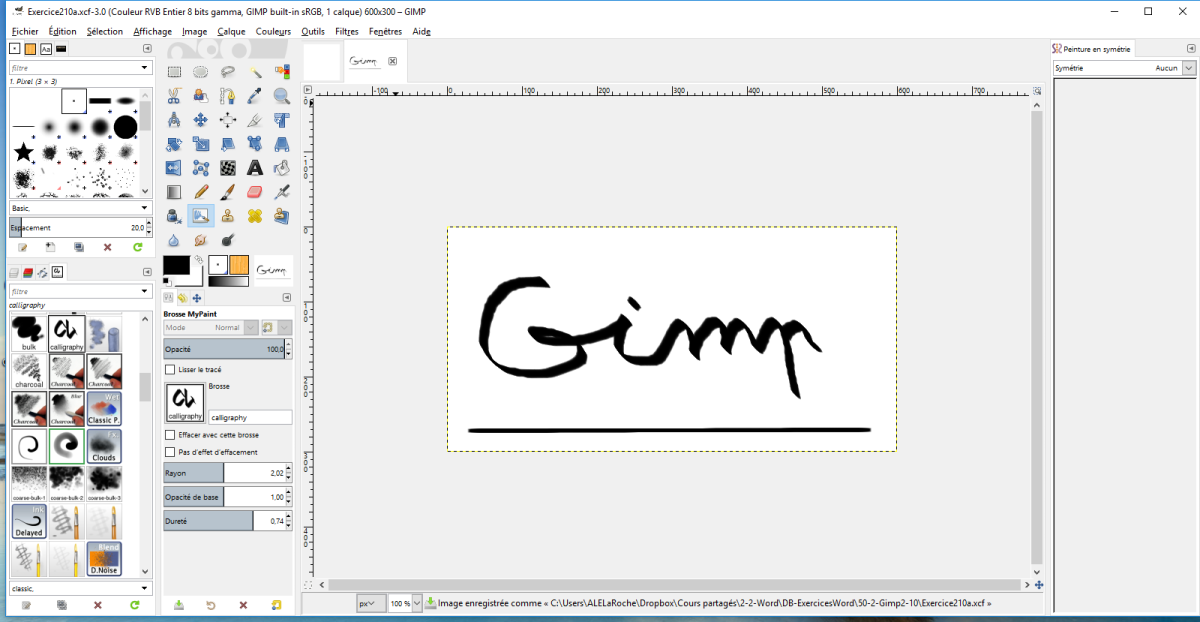Select the calligraphy MyPaint brush thumbnail
Image resolution: width=1200 pixels, height=622 pixels.
[67, 334]
